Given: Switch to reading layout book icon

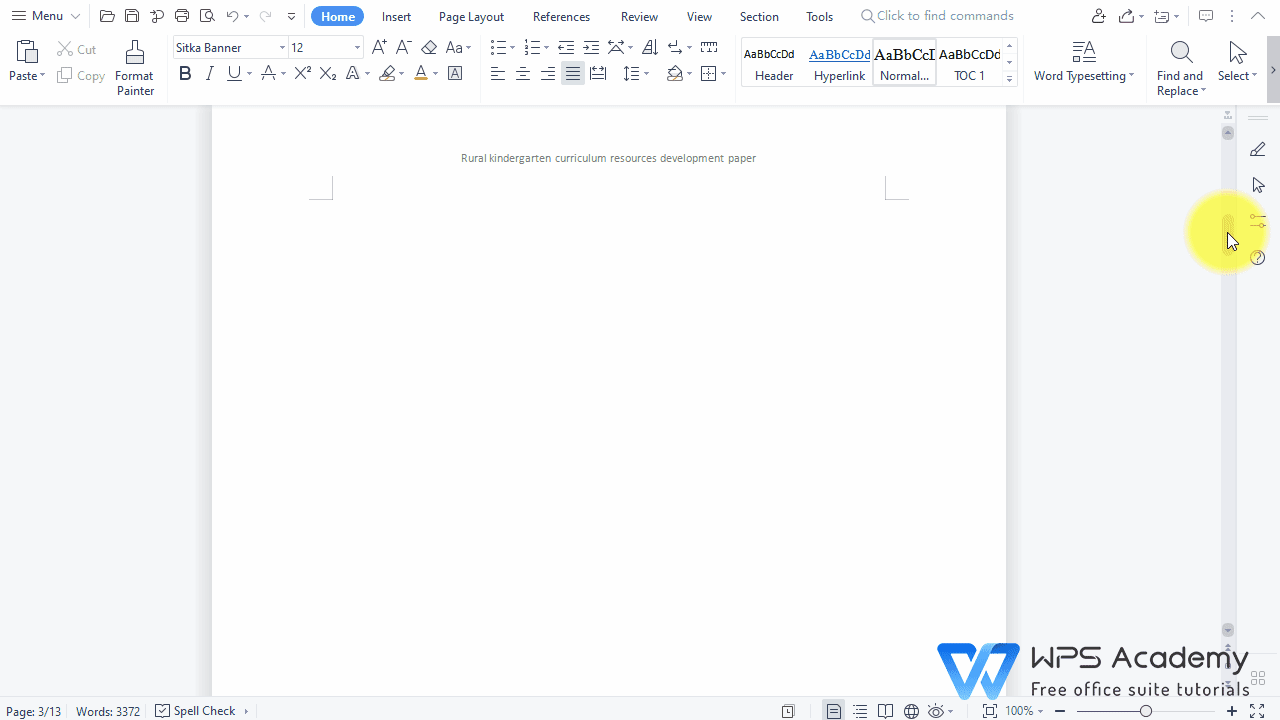Looking at the screenshot, I should (x=885, y=711).
